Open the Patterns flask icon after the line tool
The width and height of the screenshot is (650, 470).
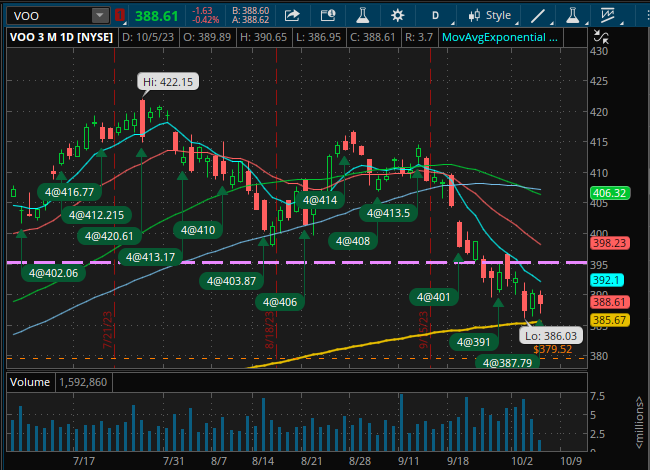tap(573, 16)
